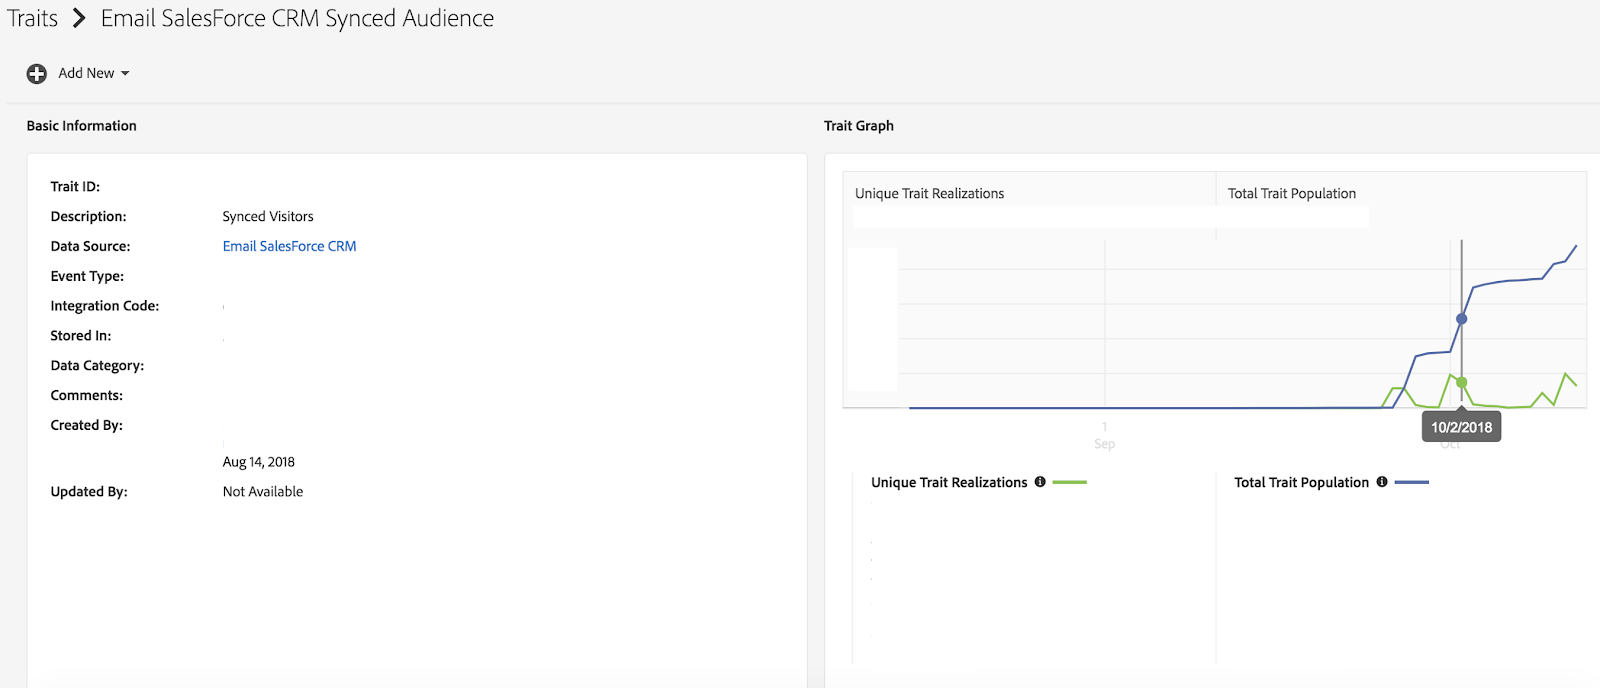Click the Data Category field label

click(97, 366)
